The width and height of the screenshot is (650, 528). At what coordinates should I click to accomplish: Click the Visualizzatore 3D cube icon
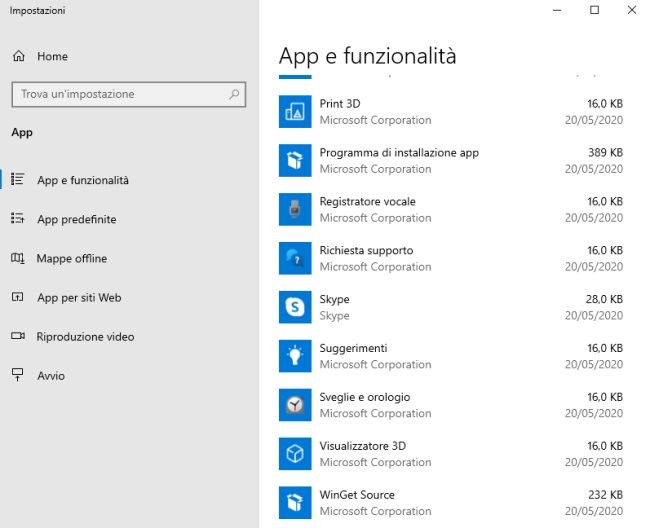click(295, 454)
